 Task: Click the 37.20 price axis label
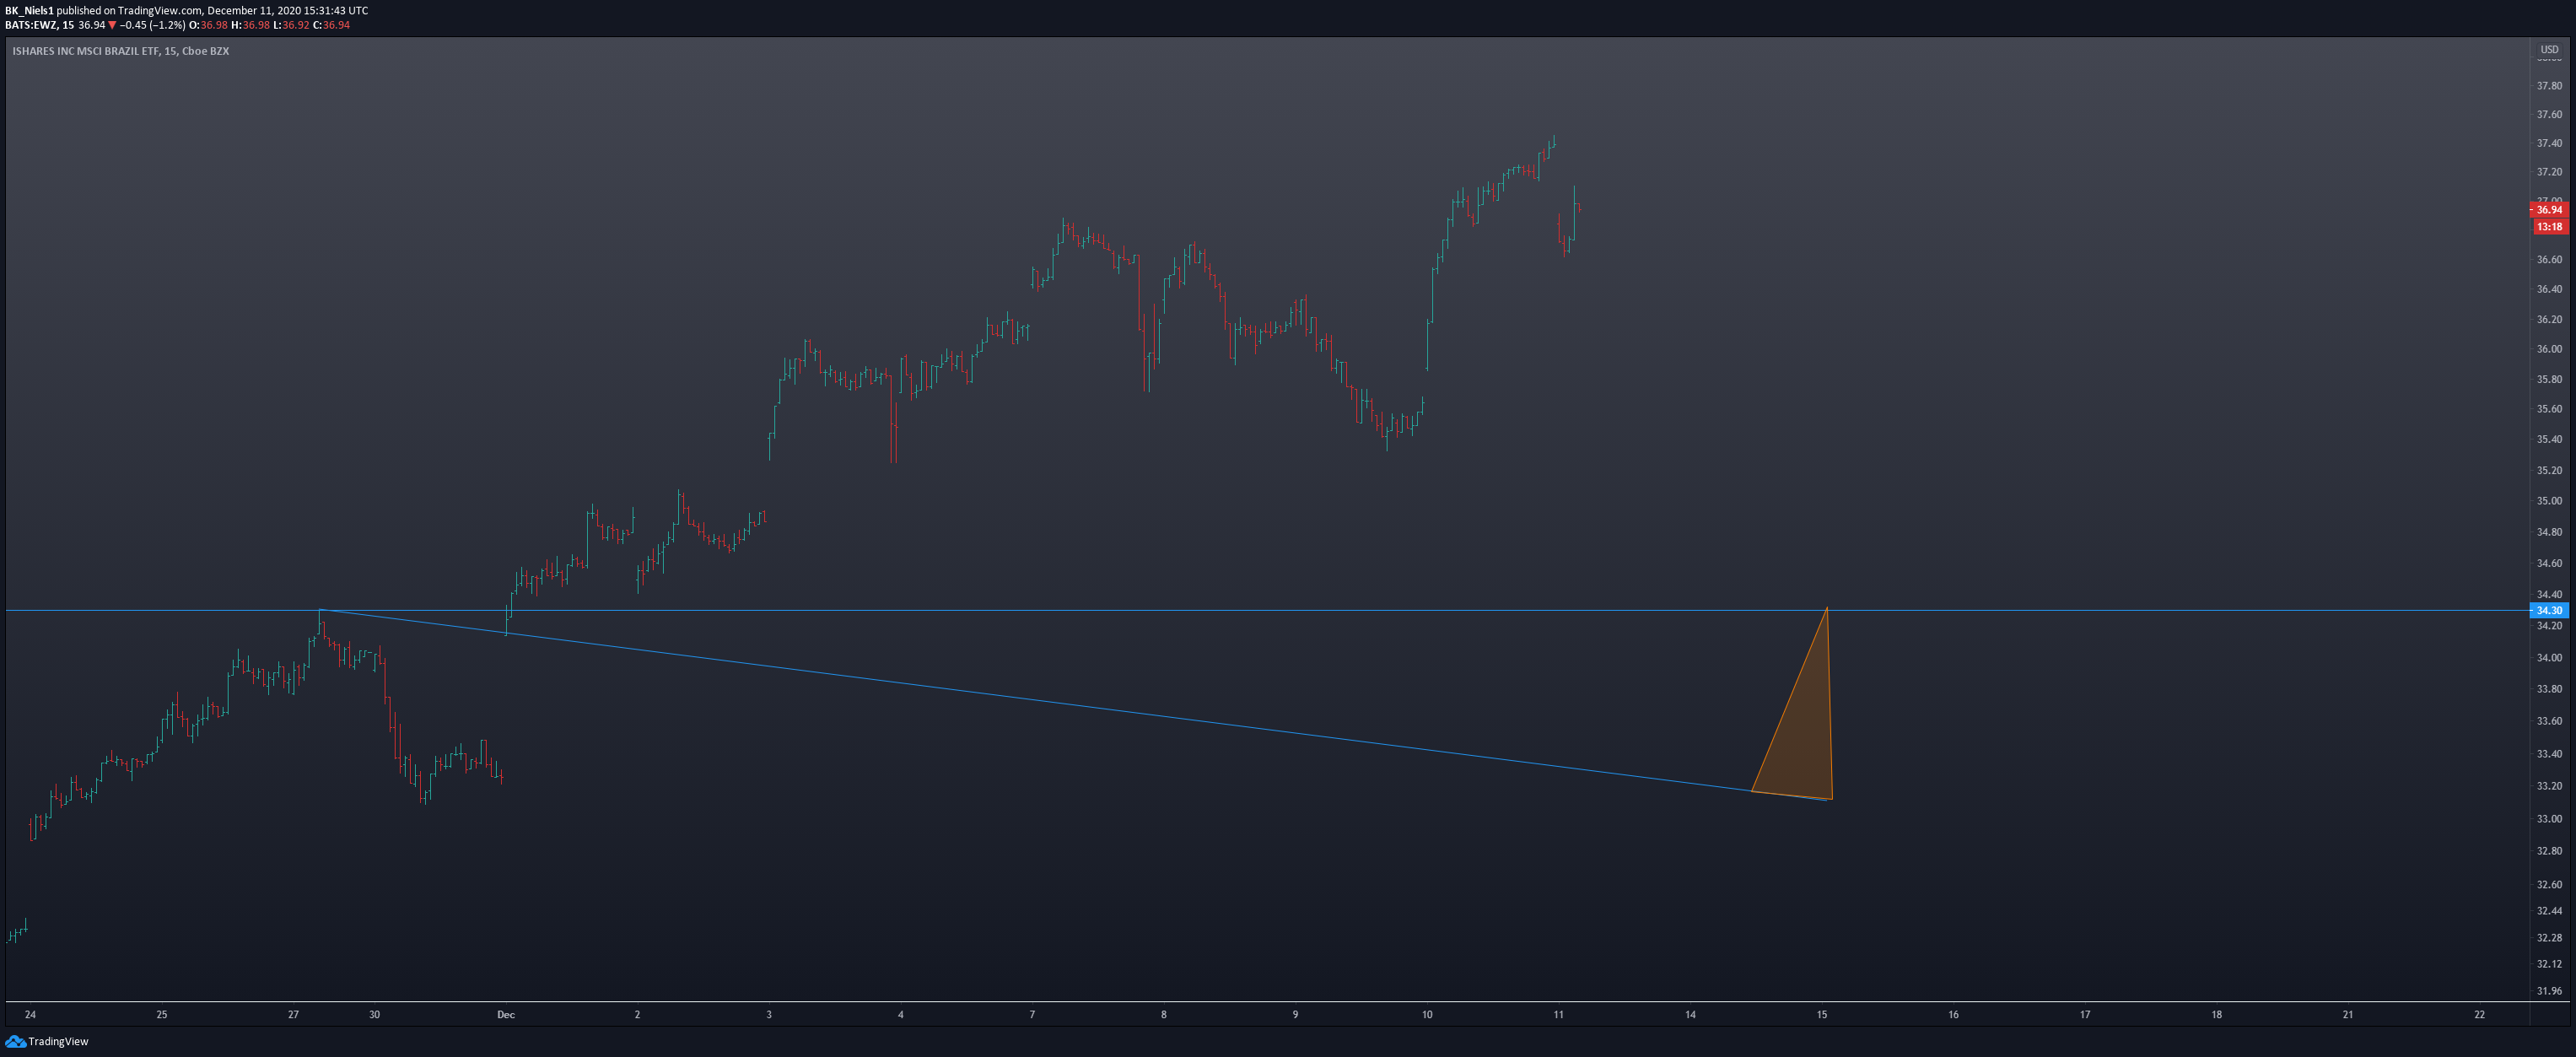[x=2549, y=172]
